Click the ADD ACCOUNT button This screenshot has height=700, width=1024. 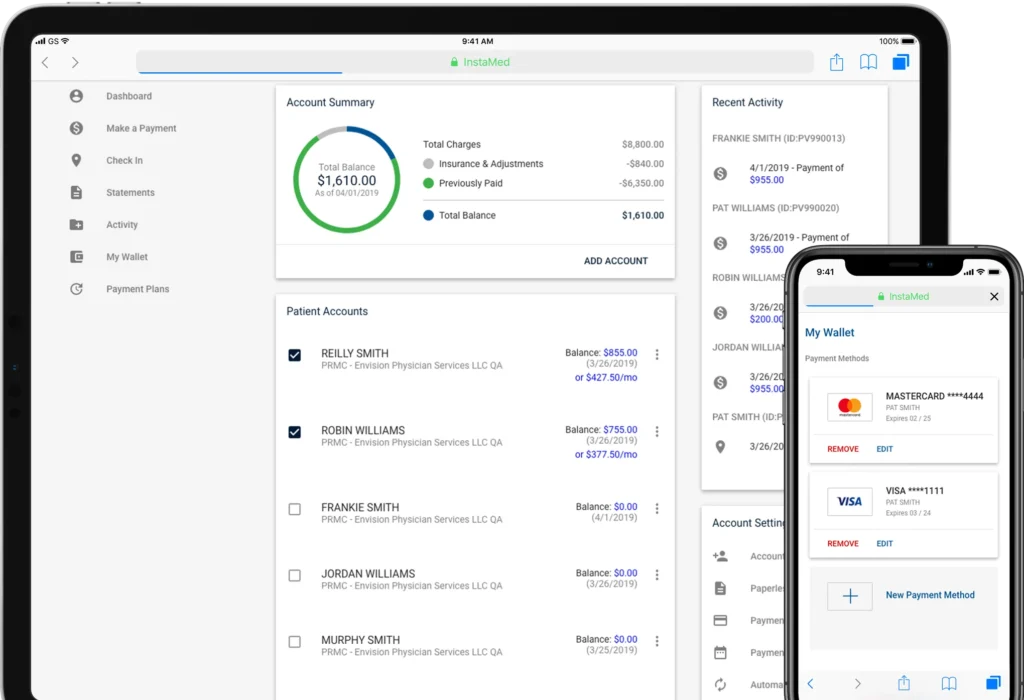point(615,261)
